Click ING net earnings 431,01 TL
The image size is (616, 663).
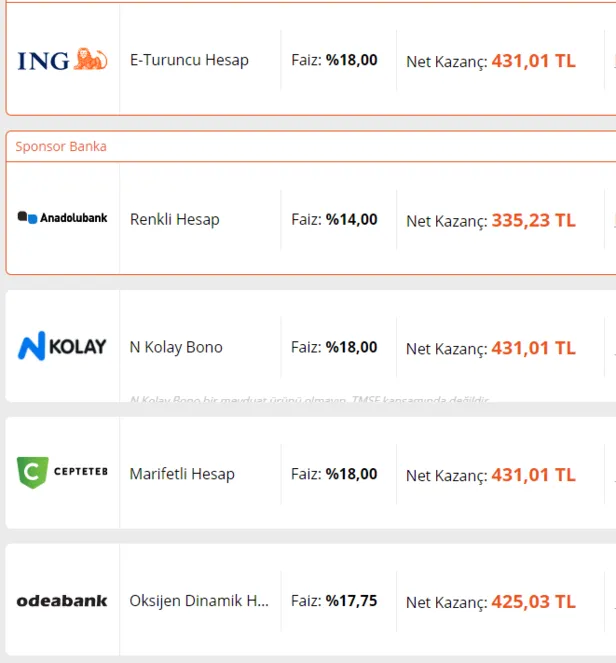tap(533, 61)
